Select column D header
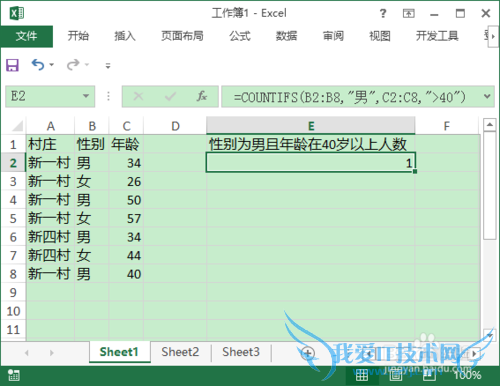Image resolution: width=500 pixels, height=386 pixels. [175, 126]
